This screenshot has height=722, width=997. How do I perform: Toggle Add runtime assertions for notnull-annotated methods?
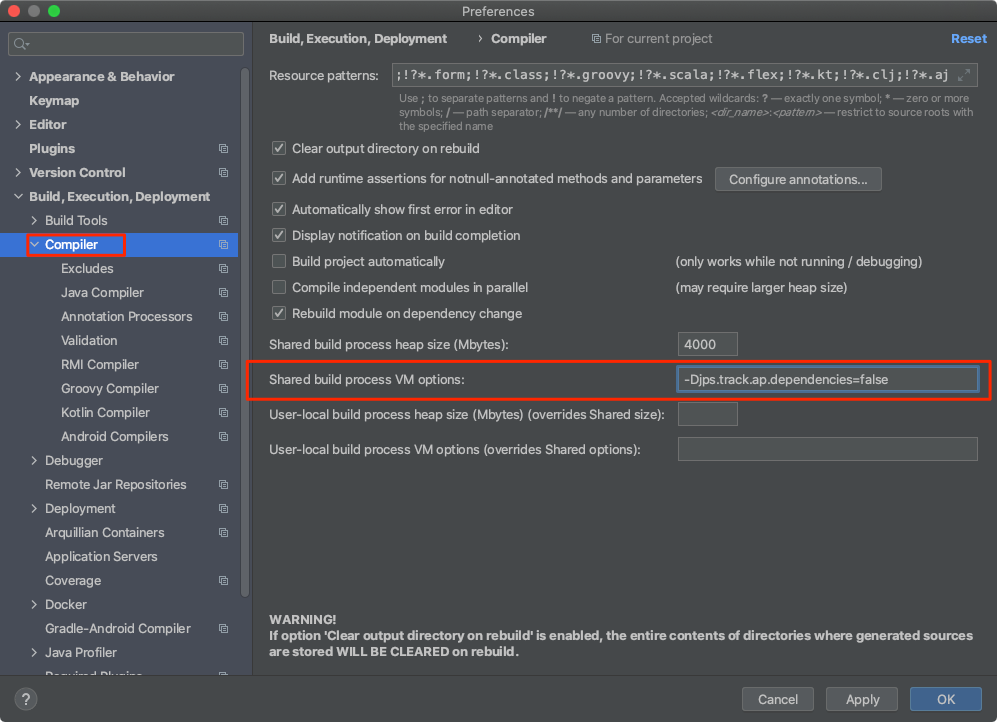(x=278, y=179)
